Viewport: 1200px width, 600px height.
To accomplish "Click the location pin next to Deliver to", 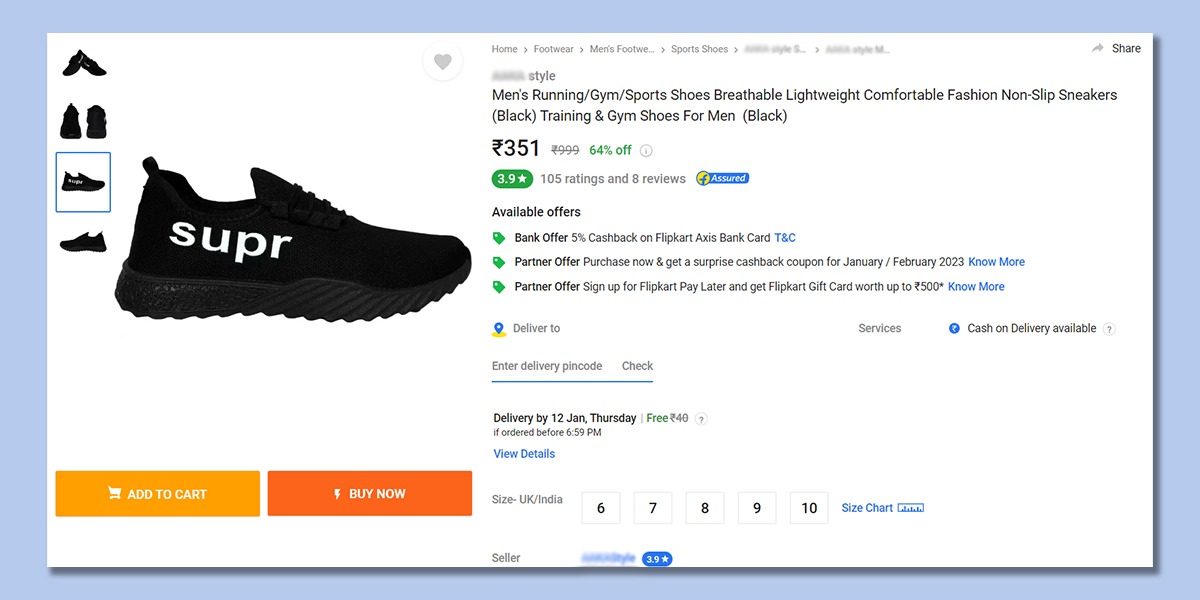I will coord(499,329).
